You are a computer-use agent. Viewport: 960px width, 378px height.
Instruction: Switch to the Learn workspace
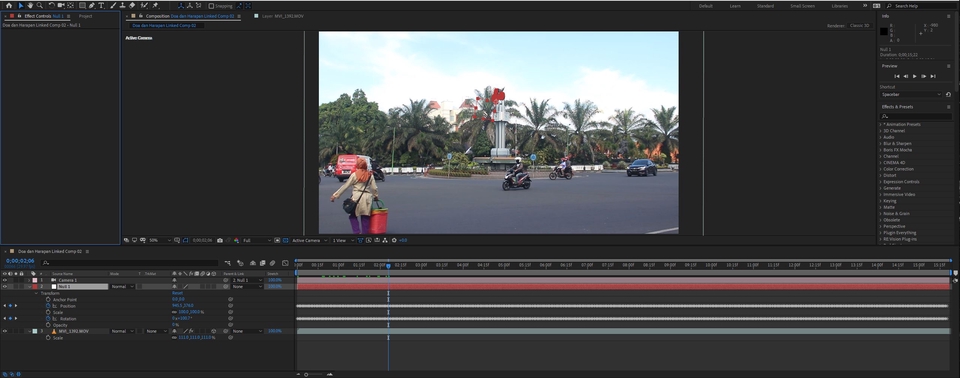click(735, 6)
